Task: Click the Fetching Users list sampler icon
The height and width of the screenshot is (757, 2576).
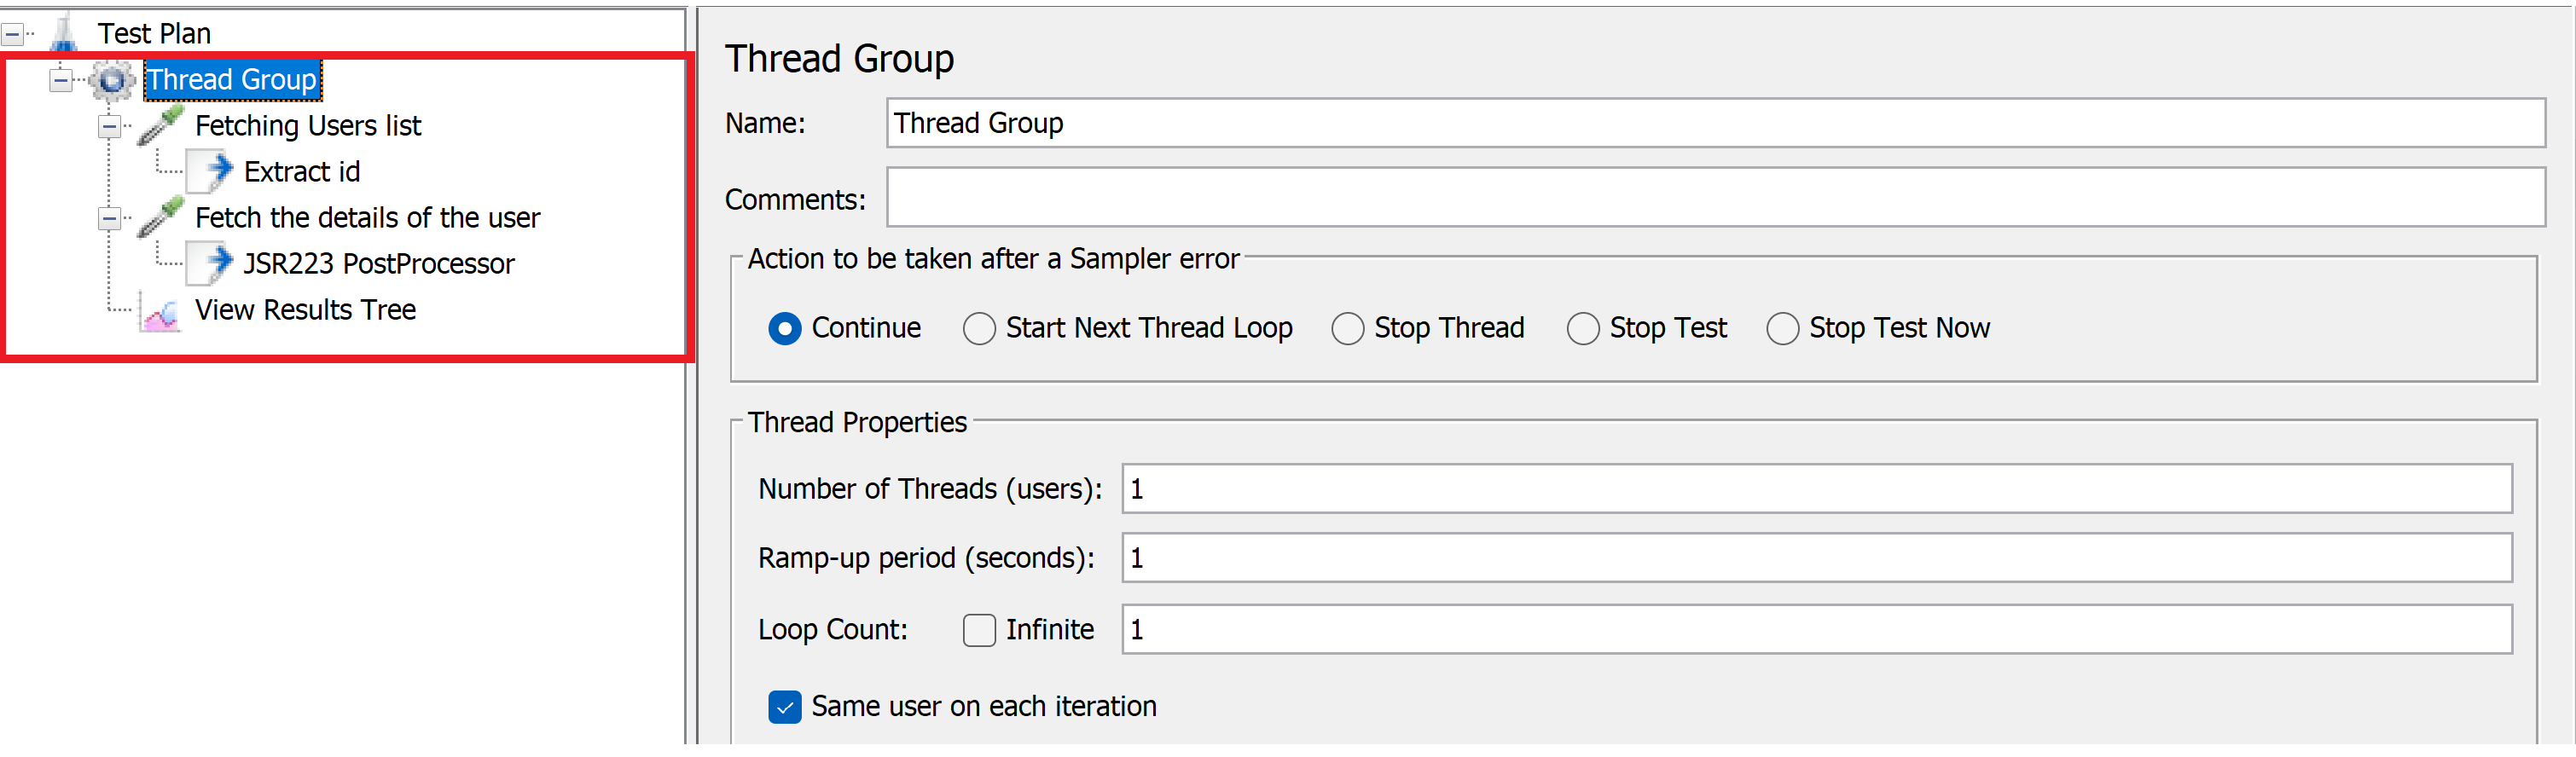Action: click(160, 126)
